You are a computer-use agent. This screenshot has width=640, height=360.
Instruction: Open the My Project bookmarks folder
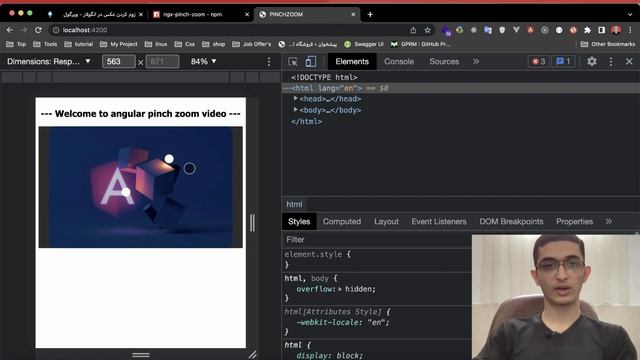(119, 44)
